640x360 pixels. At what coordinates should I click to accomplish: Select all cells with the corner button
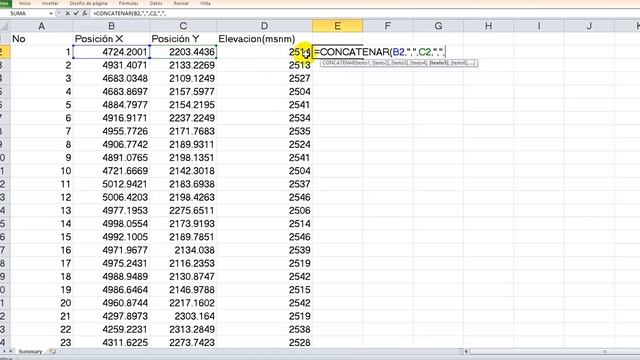[x=4, y=27]
